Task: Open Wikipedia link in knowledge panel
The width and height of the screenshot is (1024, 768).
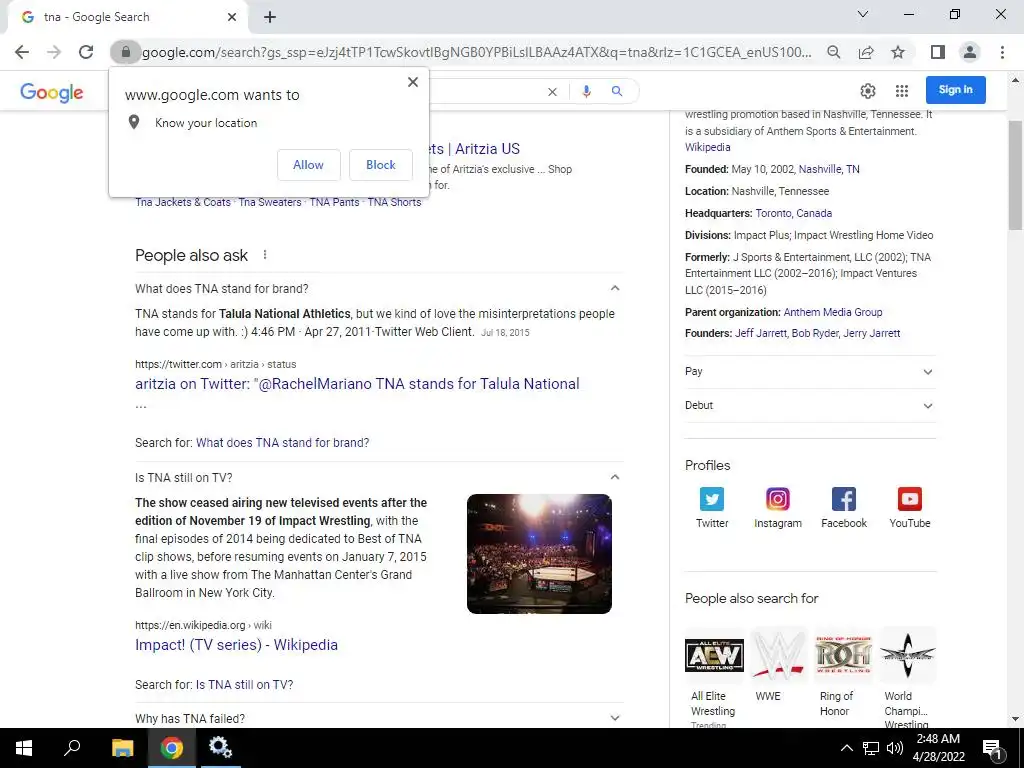Action: (x=707, y=148)
